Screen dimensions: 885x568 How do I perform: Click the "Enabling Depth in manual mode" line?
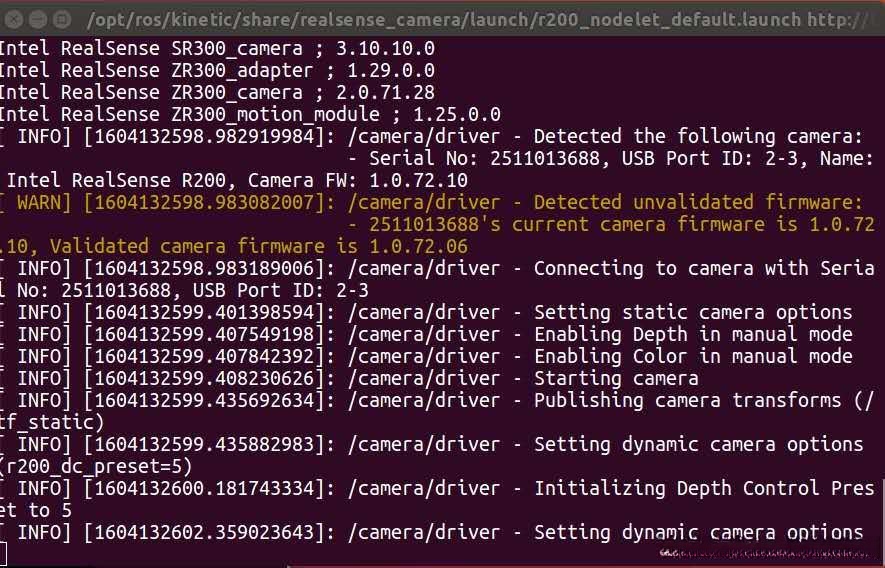pyautogui.click(x=692, y=334)
